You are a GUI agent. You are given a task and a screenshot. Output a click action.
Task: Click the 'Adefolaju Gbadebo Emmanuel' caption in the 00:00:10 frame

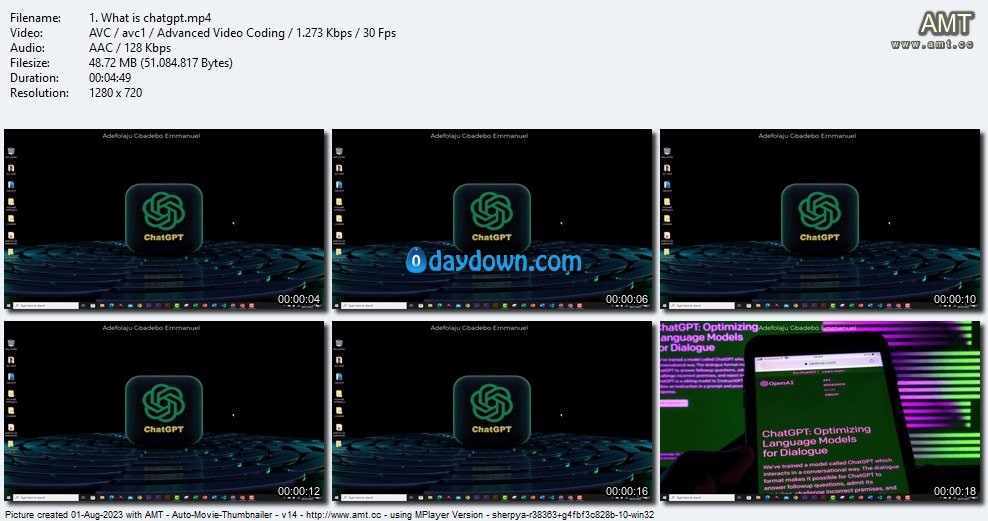click(x=807, y=135)
